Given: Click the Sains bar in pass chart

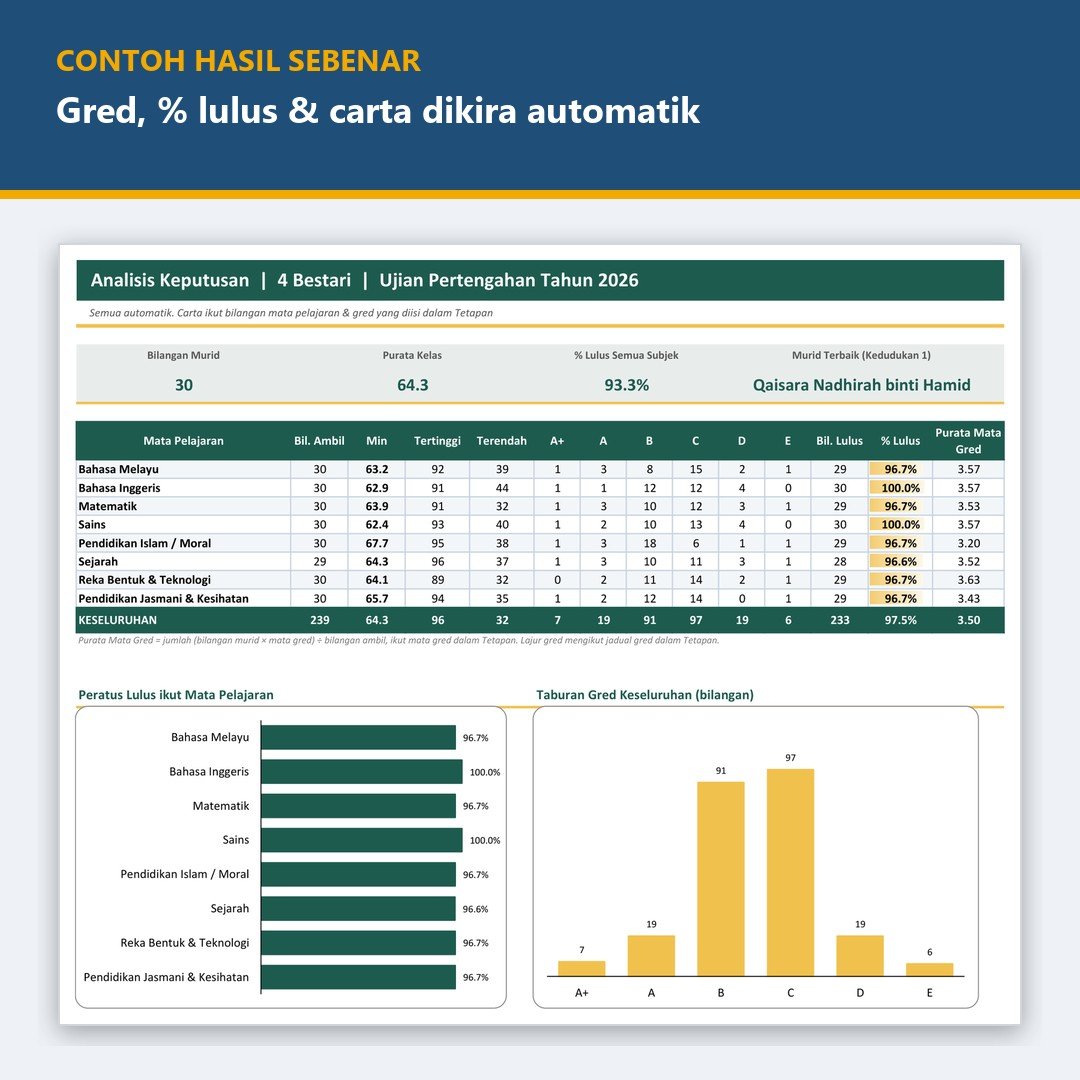Looking at the screenshot, I should tap(362, 840).
